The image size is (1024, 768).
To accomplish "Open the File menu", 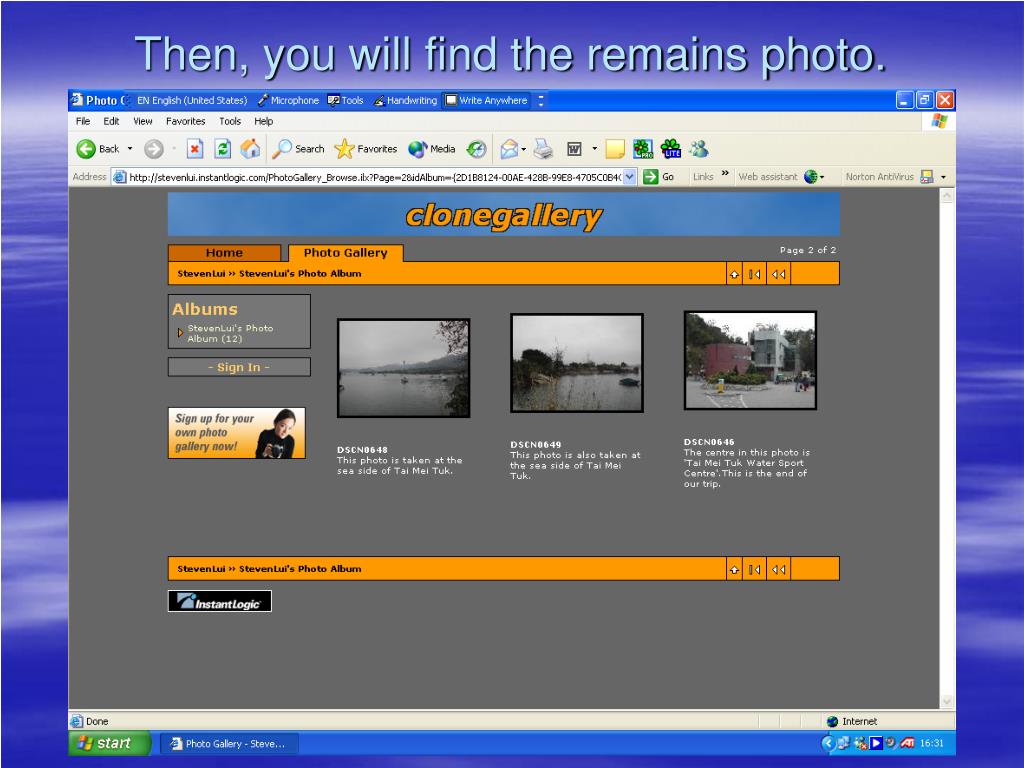I will click(x=83, y=121).
